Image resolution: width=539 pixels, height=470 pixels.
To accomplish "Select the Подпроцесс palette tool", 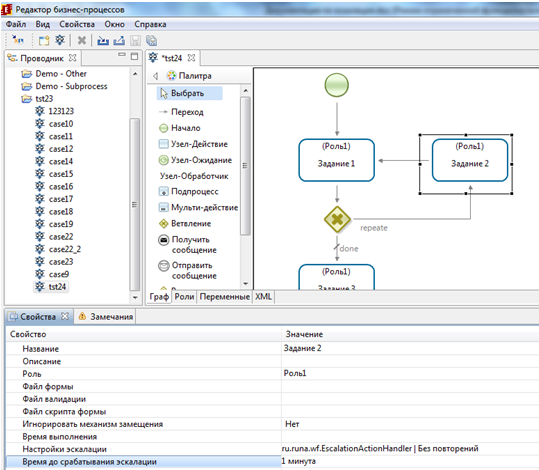I will (x=189, y=191).
